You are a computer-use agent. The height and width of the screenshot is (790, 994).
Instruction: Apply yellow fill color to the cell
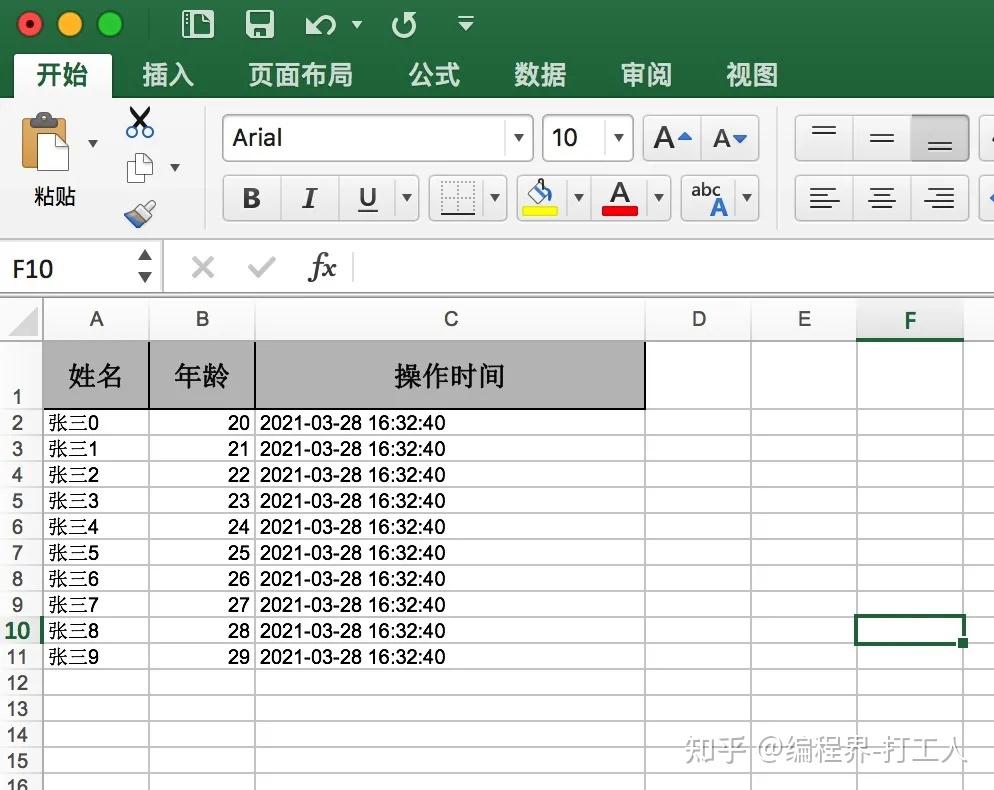click(540, 198)
